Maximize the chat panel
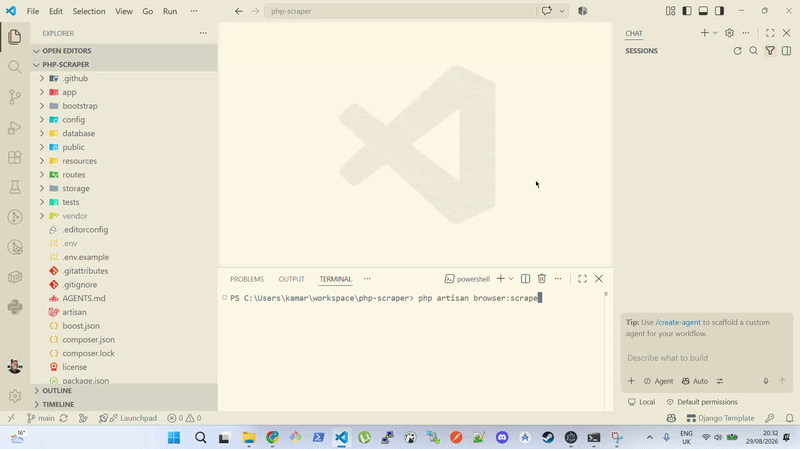The width and height of the screenshot is (800, 449). [x=770, y=33]
